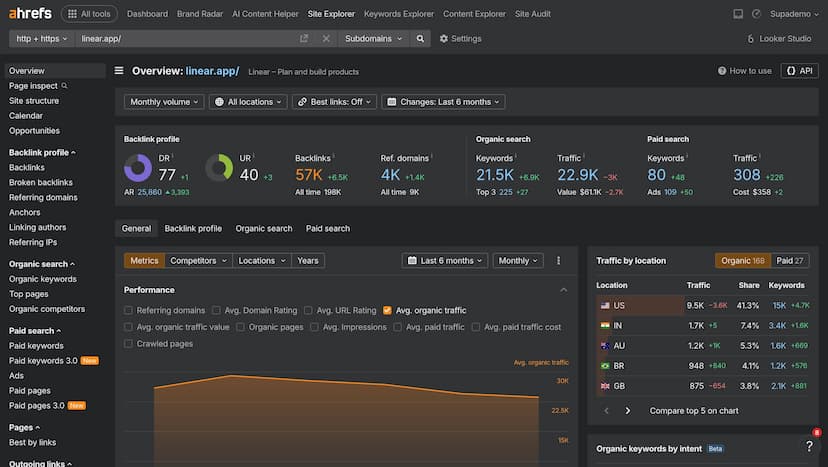Viewport: 828px width, 467px height.
Task: Open the linear.app/ overview title link
Action: (212, 71)
